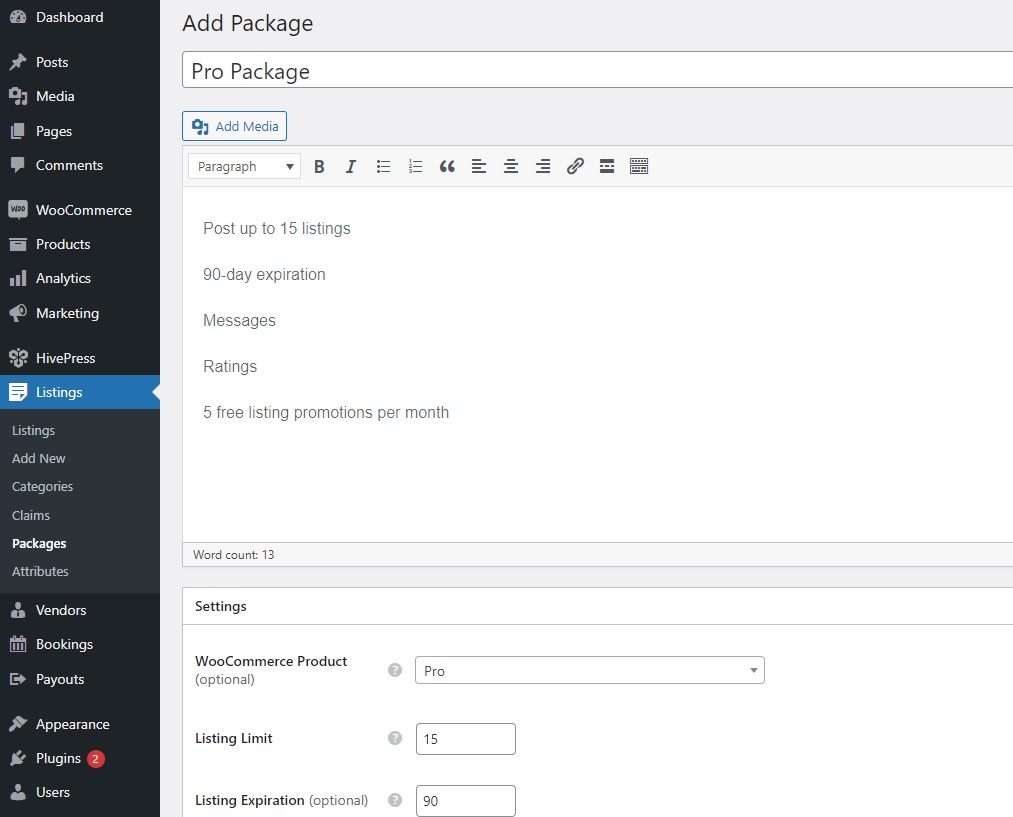Open Marketing via the megaphone icon

17,313
